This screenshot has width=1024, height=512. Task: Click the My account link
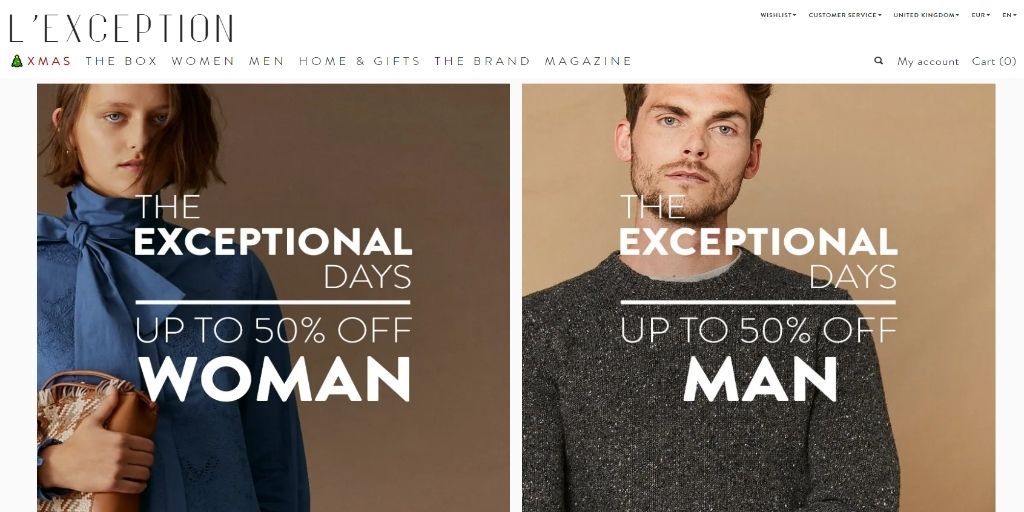point(928,61)
